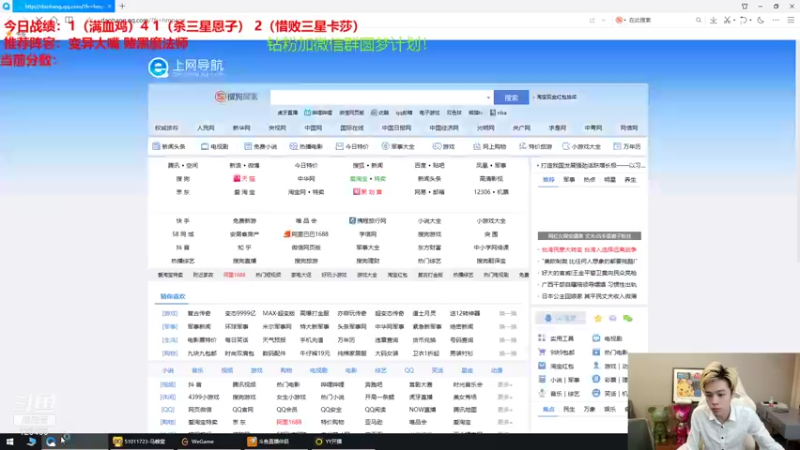
Task: Open the 聚划算 link
Action: (x=367, y=192)
